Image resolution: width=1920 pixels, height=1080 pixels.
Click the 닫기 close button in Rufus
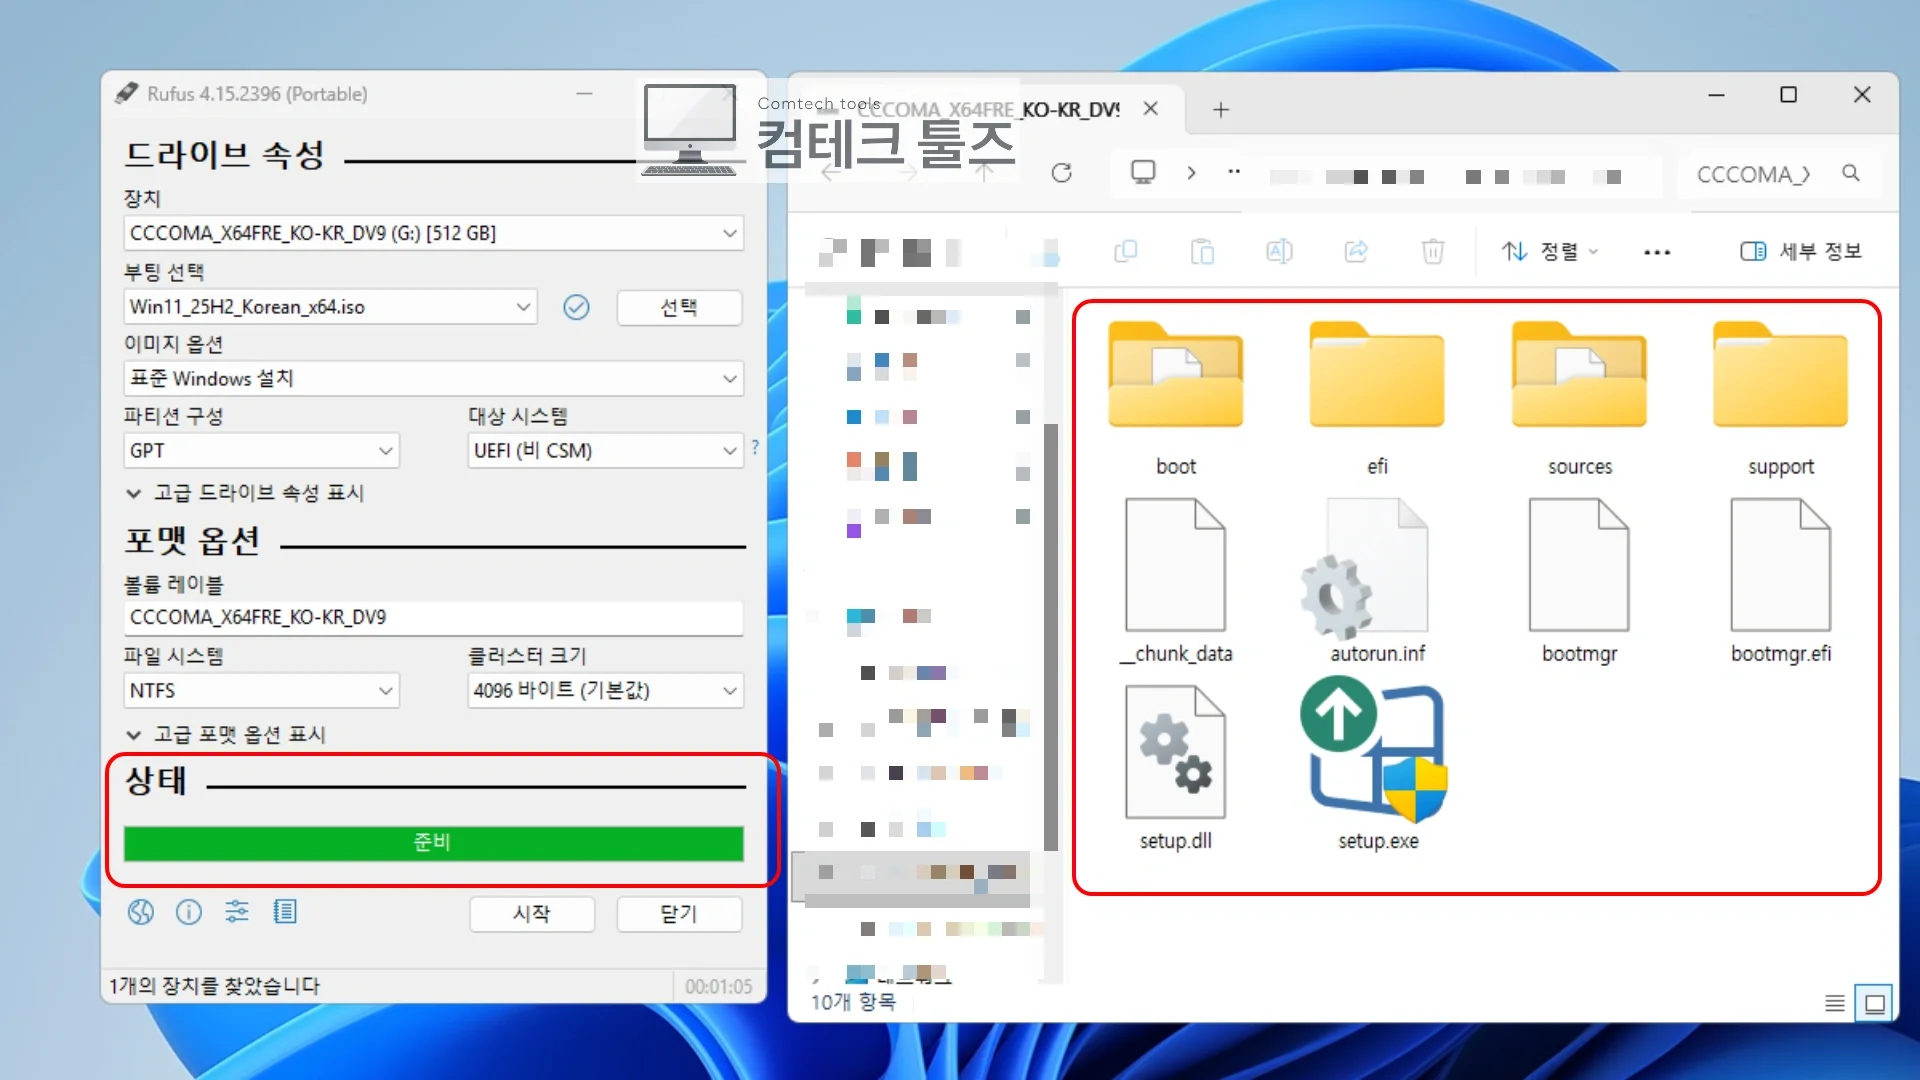679,914
